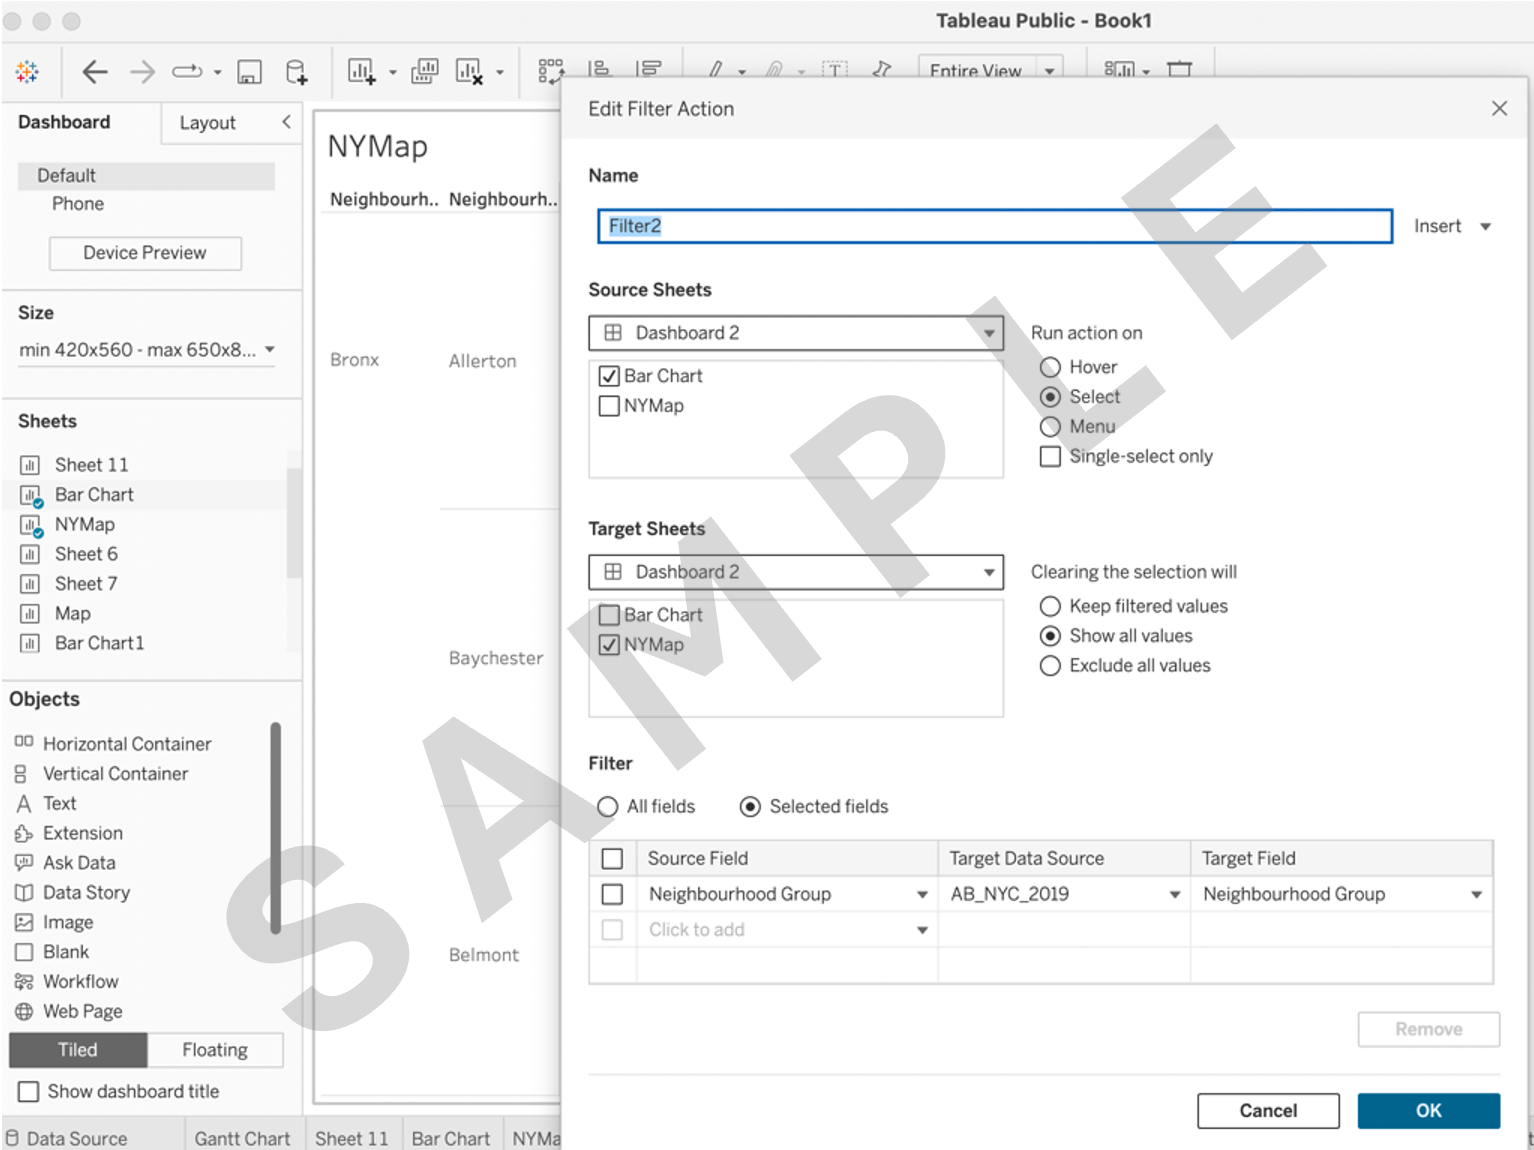Select Keep filtered values option
The height and width of the screenshot is (1150, 1534).
[1050, 606]
